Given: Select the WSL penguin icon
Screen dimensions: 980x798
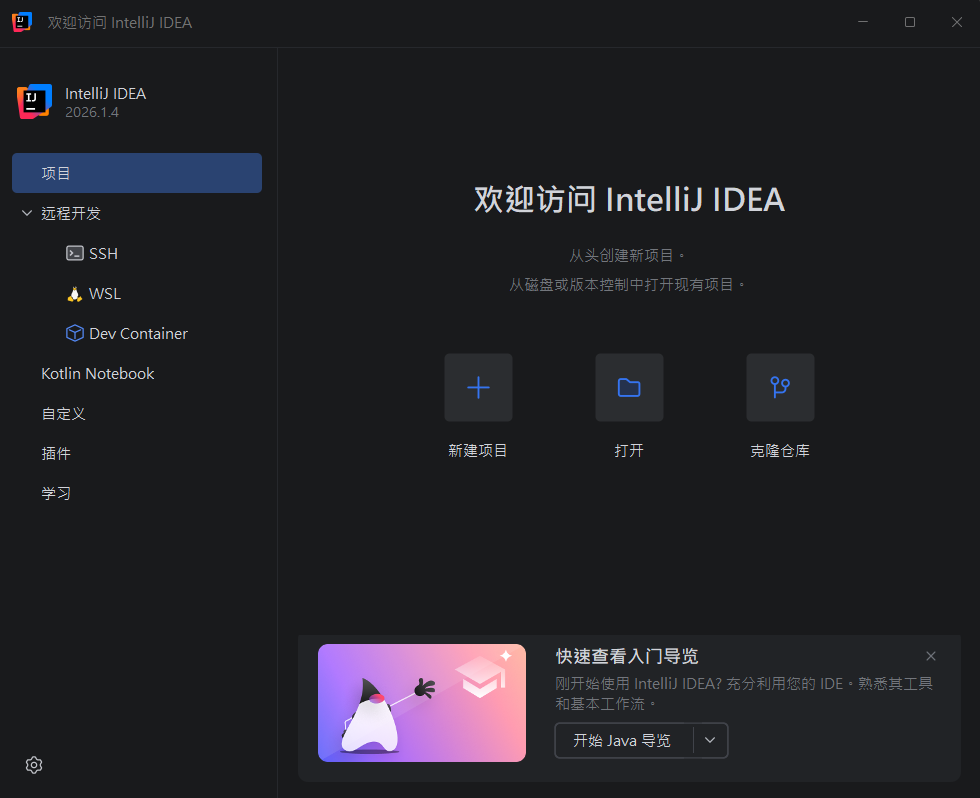Looking at the screenshot, I should (75, 294).
